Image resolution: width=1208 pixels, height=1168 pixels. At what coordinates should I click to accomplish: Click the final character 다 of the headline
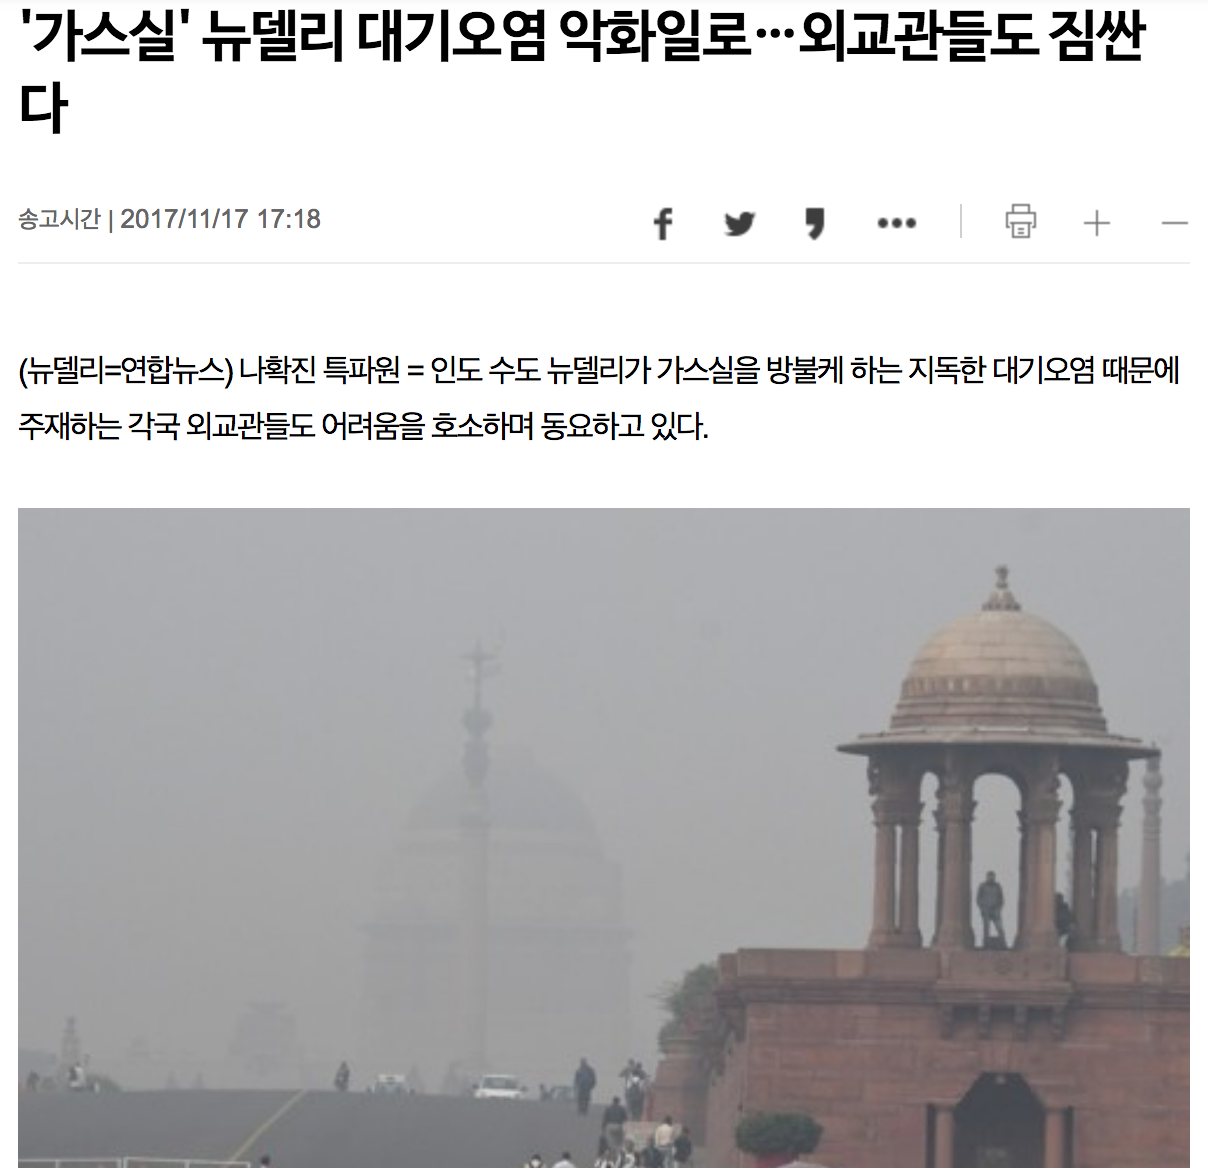43,108
